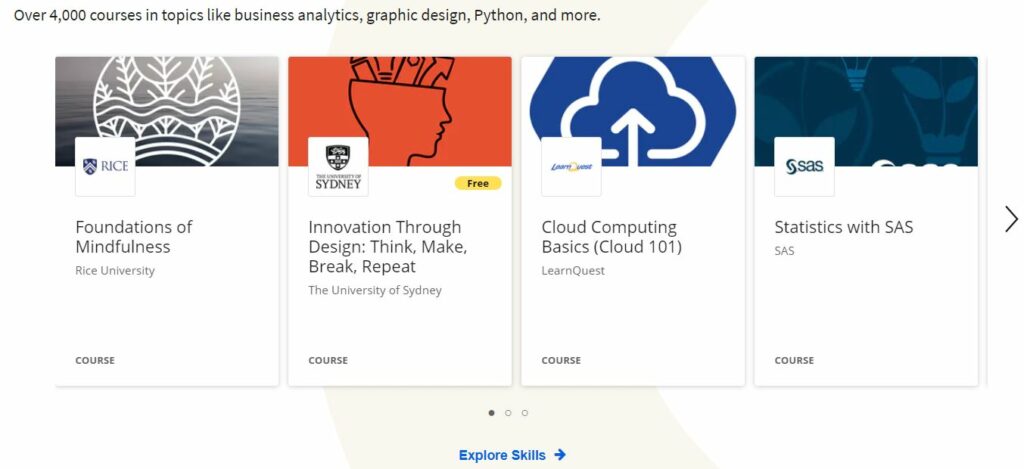Open the Statistics with SAS course title
Screen dimensions: 1024x469
844,227
